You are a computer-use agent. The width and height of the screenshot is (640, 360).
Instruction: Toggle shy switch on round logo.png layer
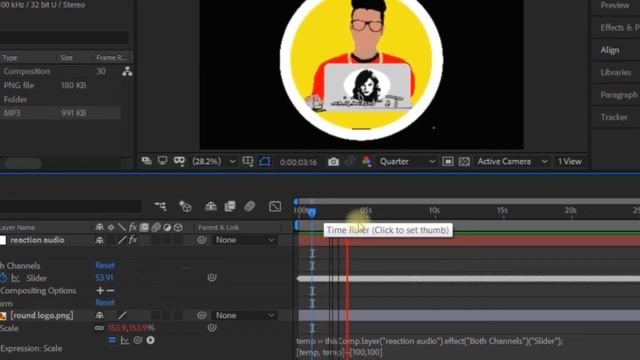coord(100,315)
